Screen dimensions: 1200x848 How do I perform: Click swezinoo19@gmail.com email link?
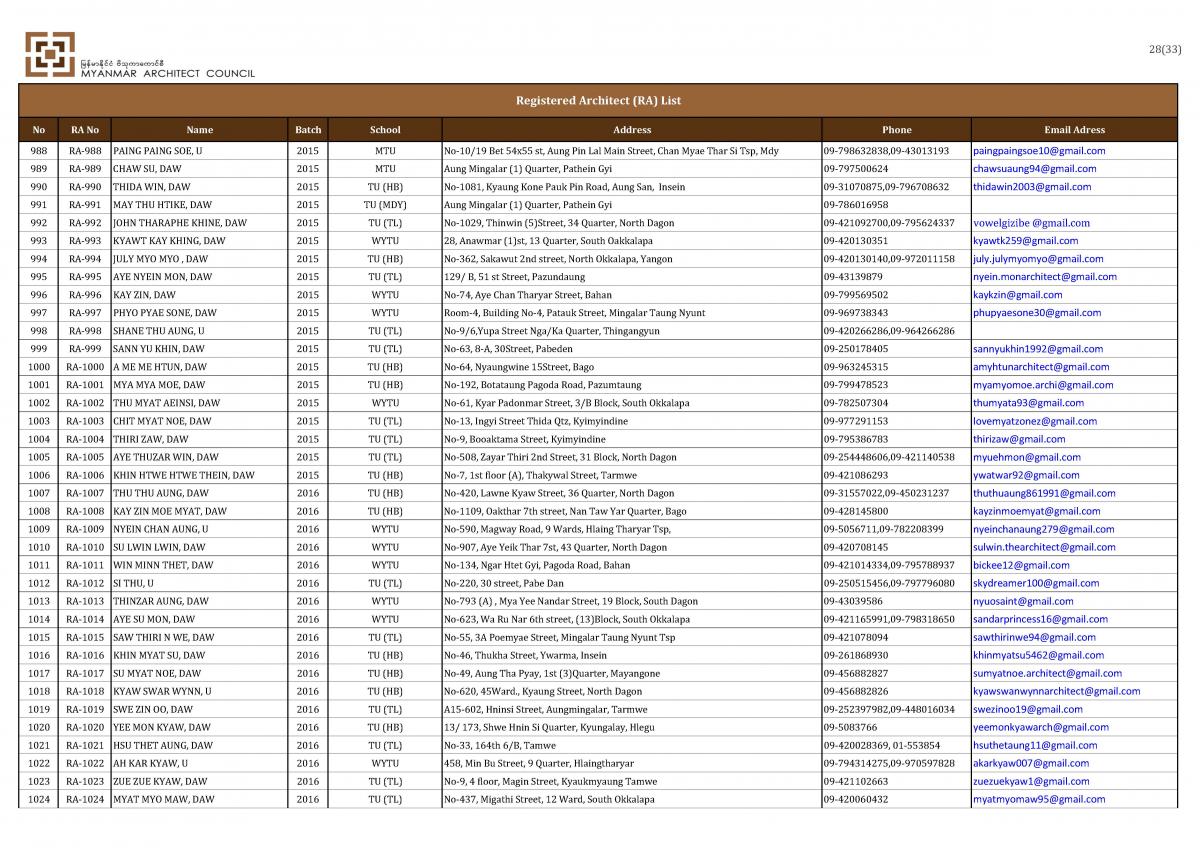pyautogui.click(x=1027, y=709)
